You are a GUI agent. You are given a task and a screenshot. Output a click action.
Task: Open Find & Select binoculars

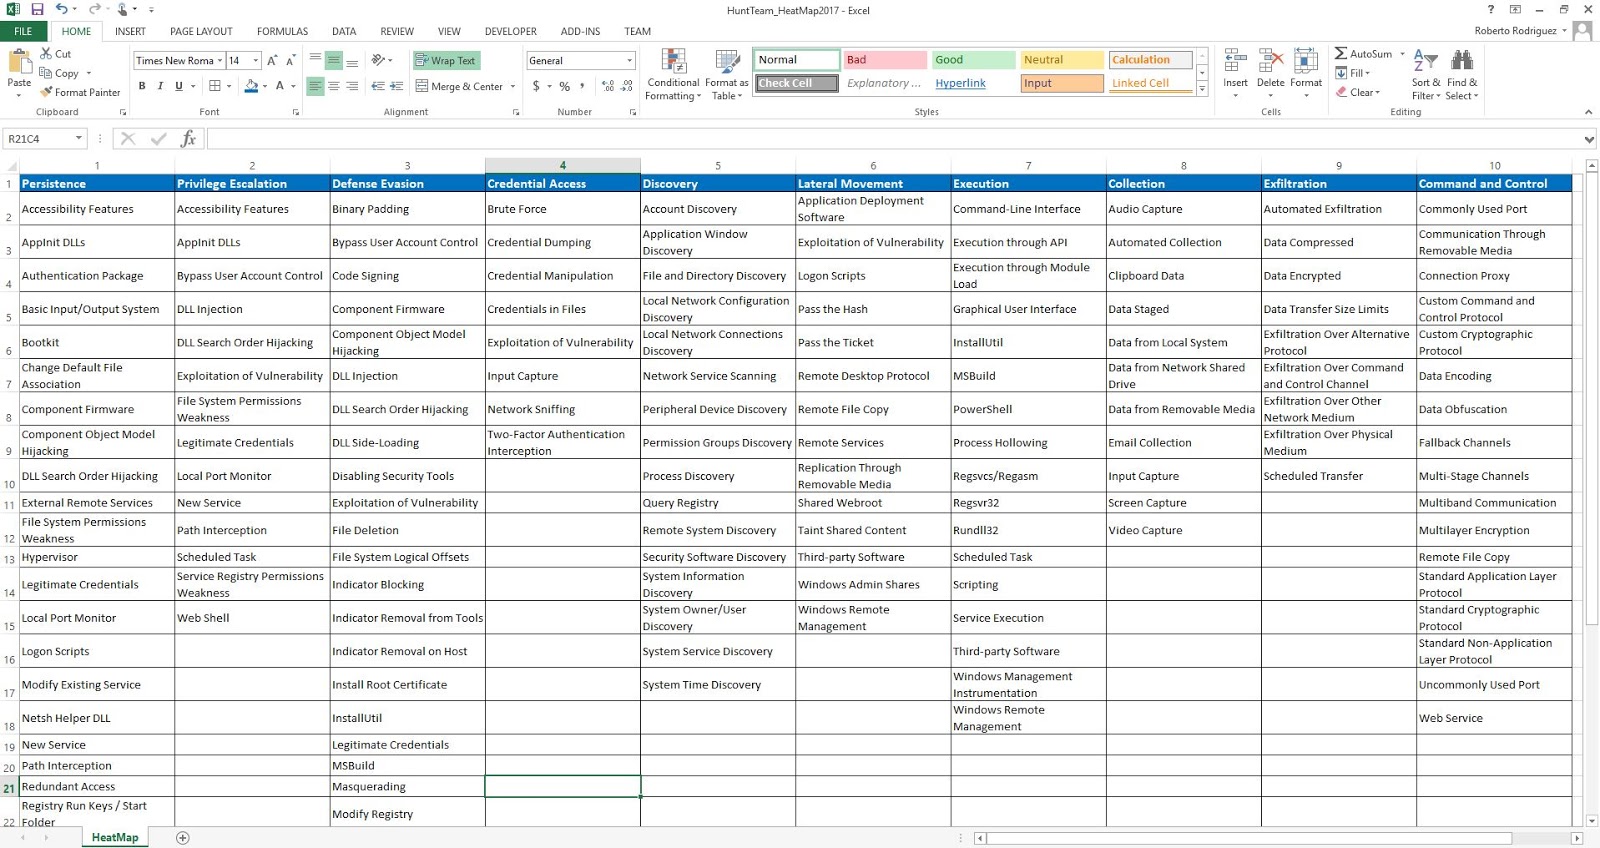1462,74
